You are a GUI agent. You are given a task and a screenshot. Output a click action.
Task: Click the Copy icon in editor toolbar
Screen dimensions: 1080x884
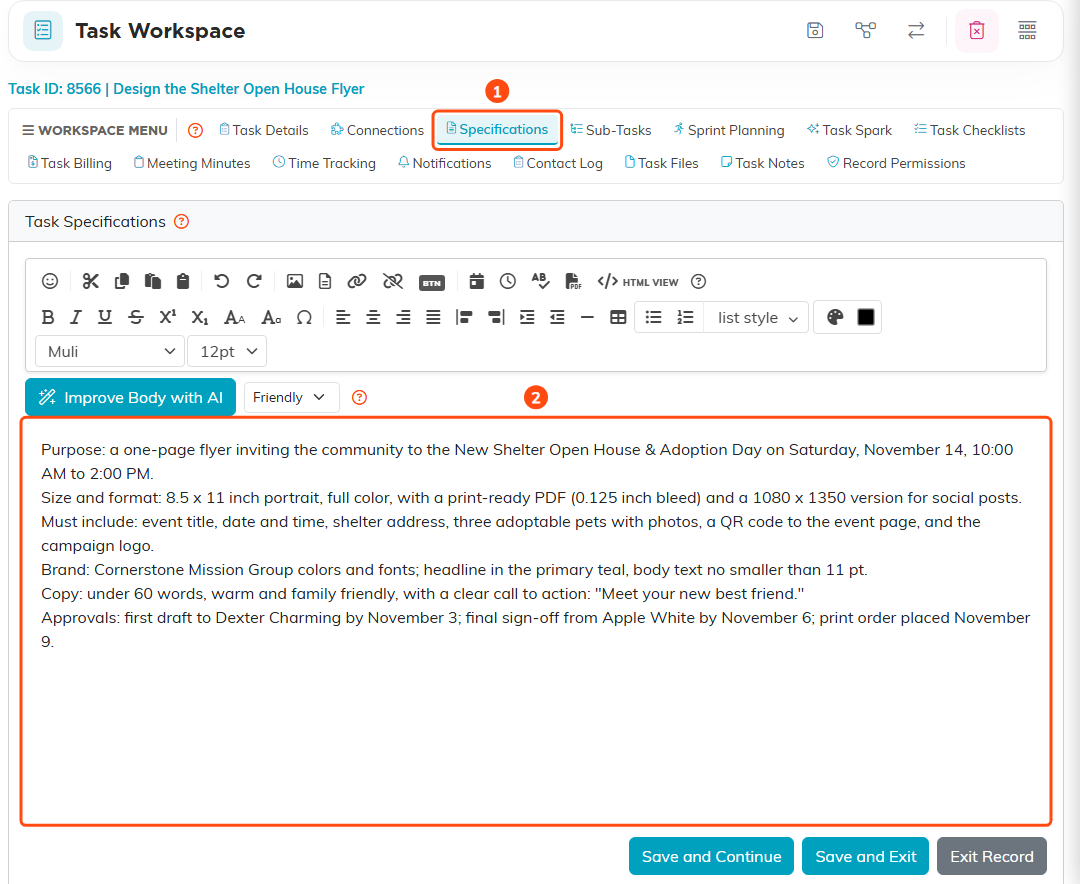point(122,281)
